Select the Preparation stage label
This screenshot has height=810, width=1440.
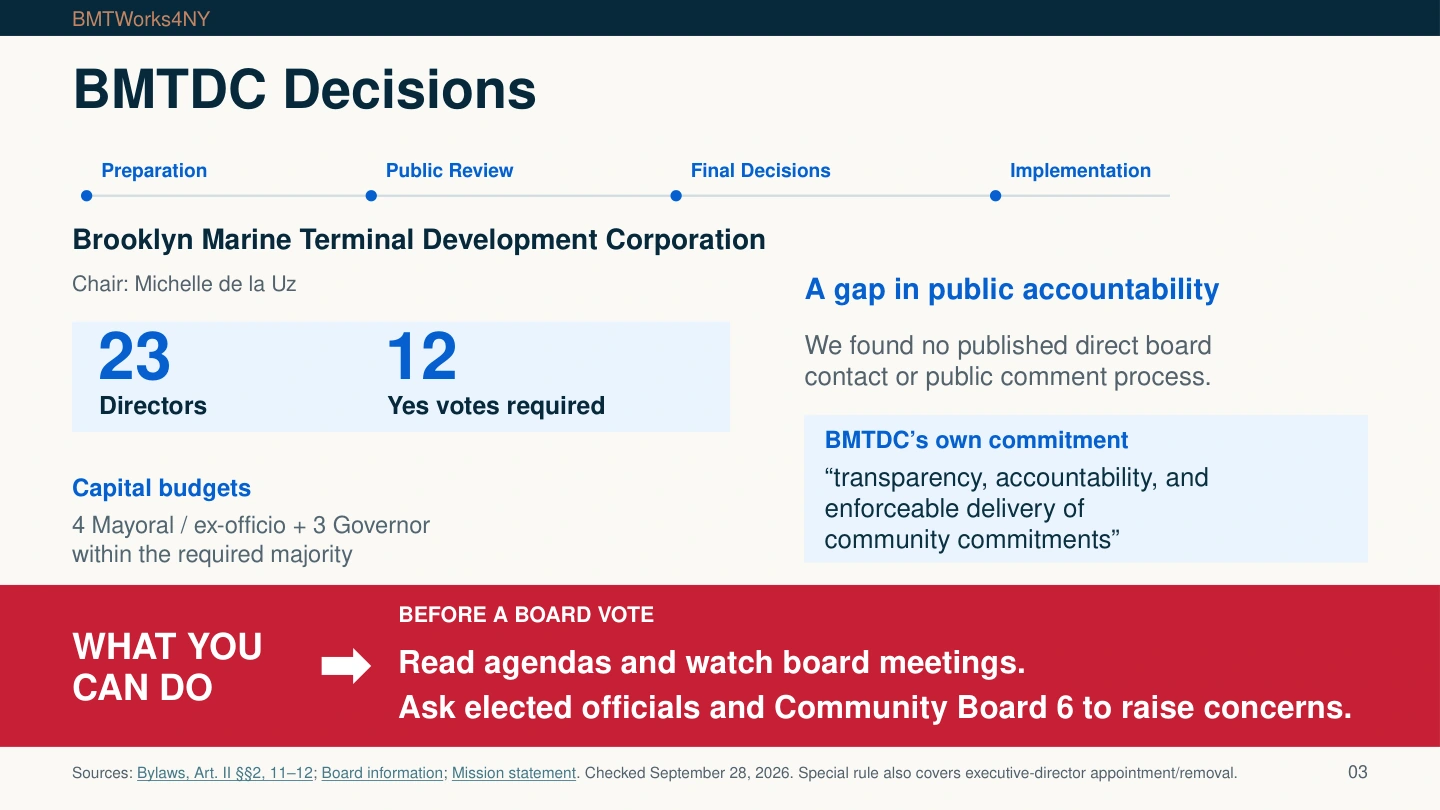154,171
